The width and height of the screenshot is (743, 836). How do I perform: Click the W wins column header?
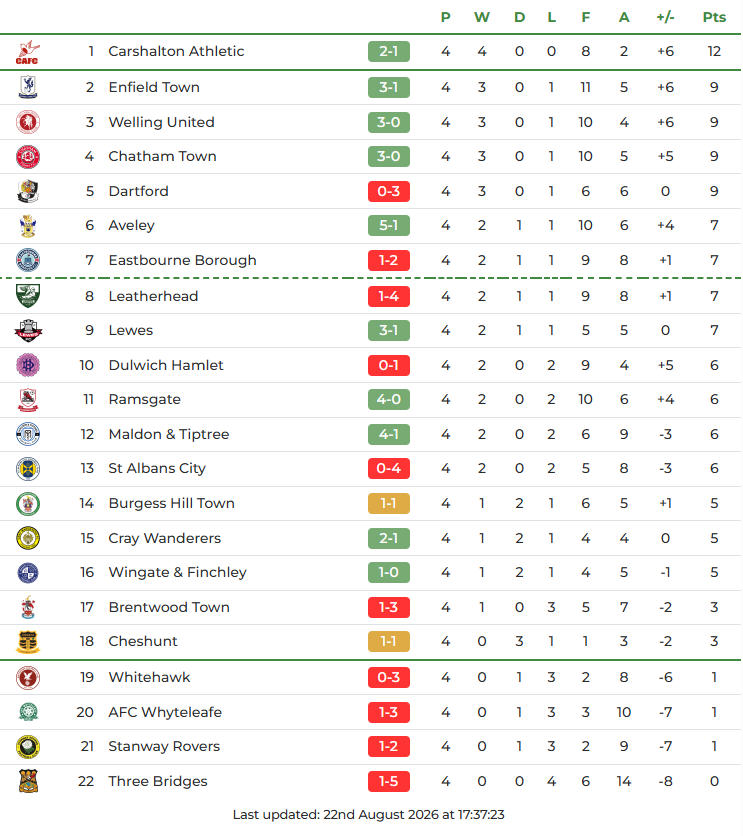coord(482,17)
